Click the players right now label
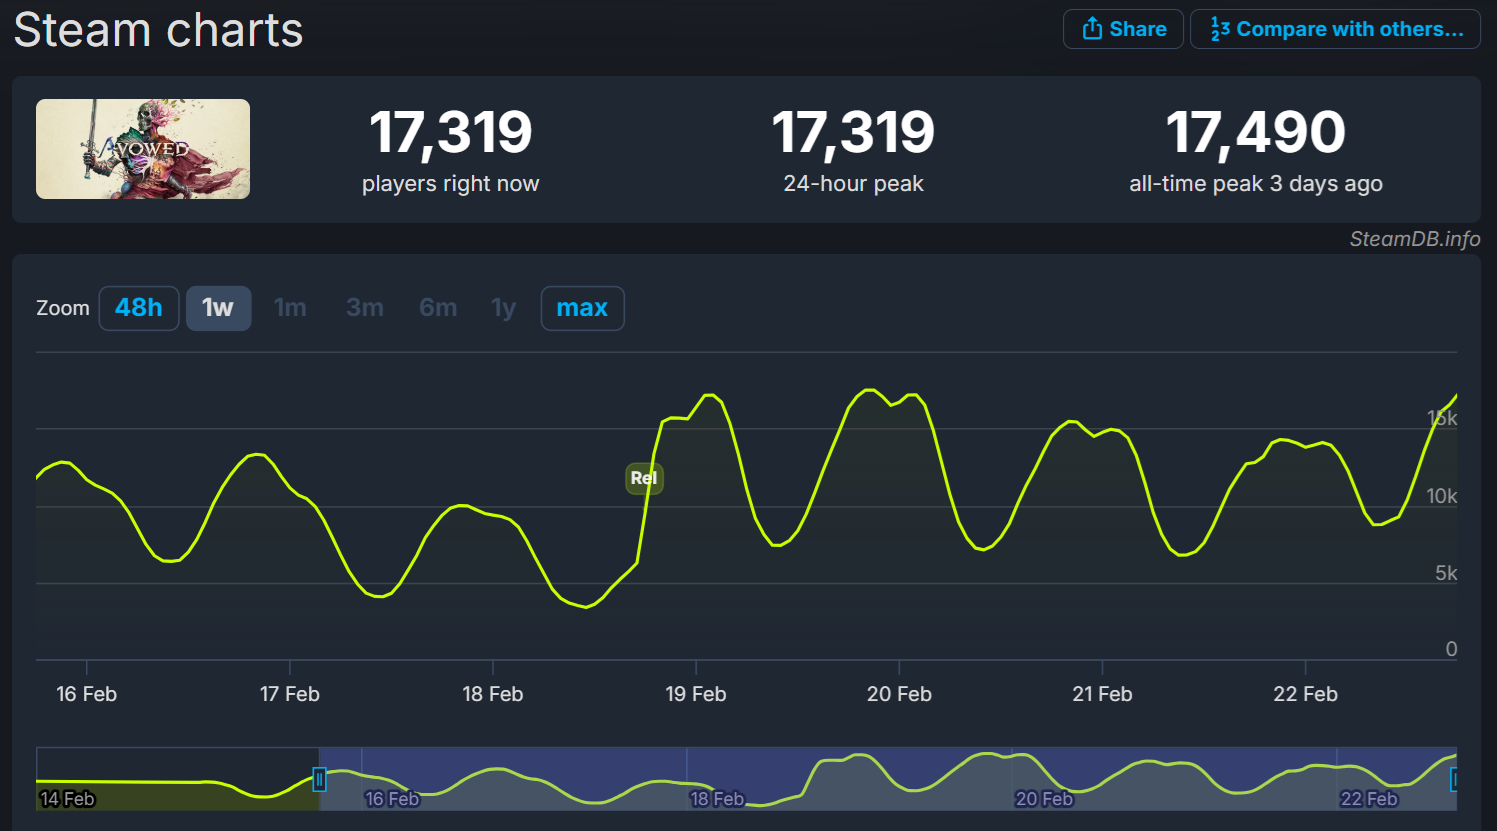 pyautogui.click(x=450, y=184)
